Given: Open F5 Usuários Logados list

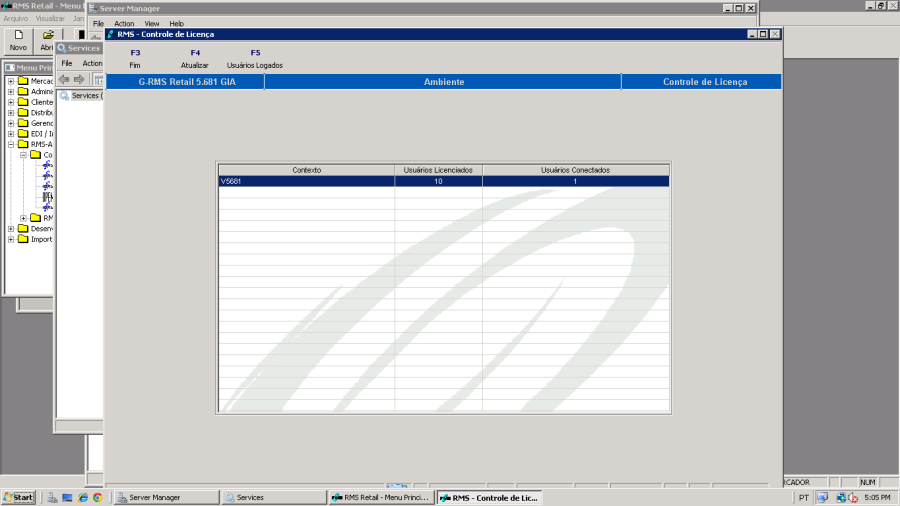Looking at the screenshot, I should [x=255, y=59].
